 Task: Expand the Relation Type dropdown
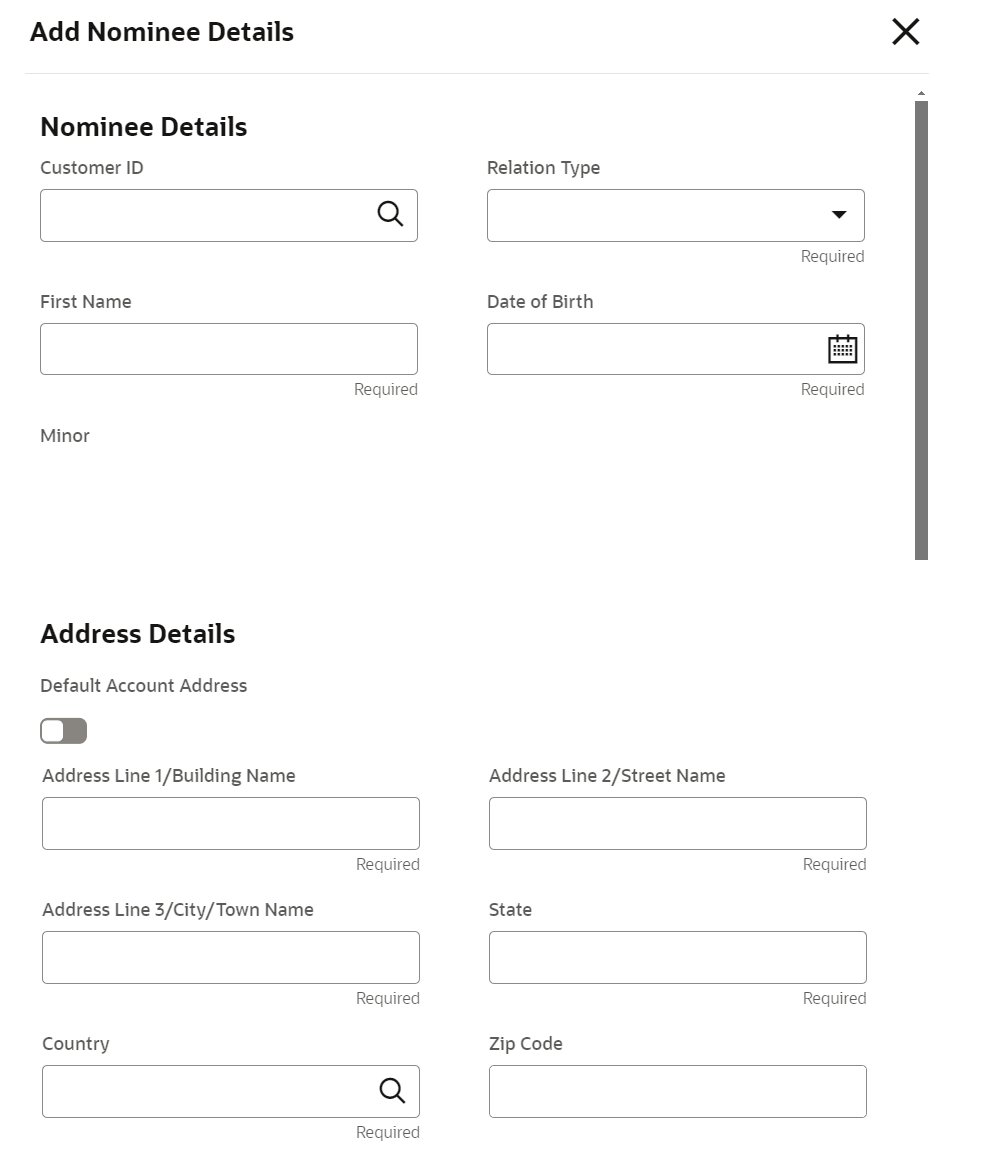838,215
